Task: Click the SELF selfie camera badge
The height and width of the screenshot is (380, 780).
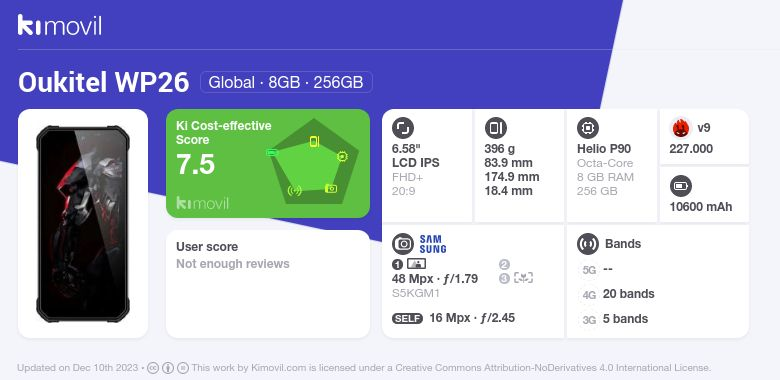Action: 407,318
